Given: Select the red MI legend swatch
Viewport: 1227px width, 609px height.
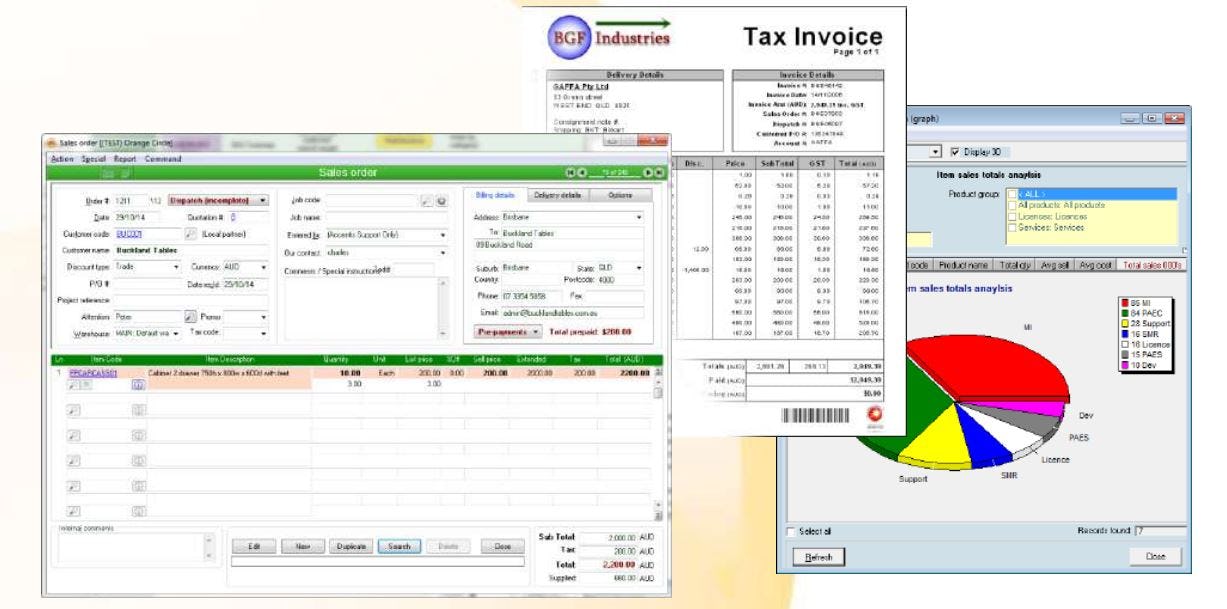Looking at the screenshot, I should [x=1125, y=303].
